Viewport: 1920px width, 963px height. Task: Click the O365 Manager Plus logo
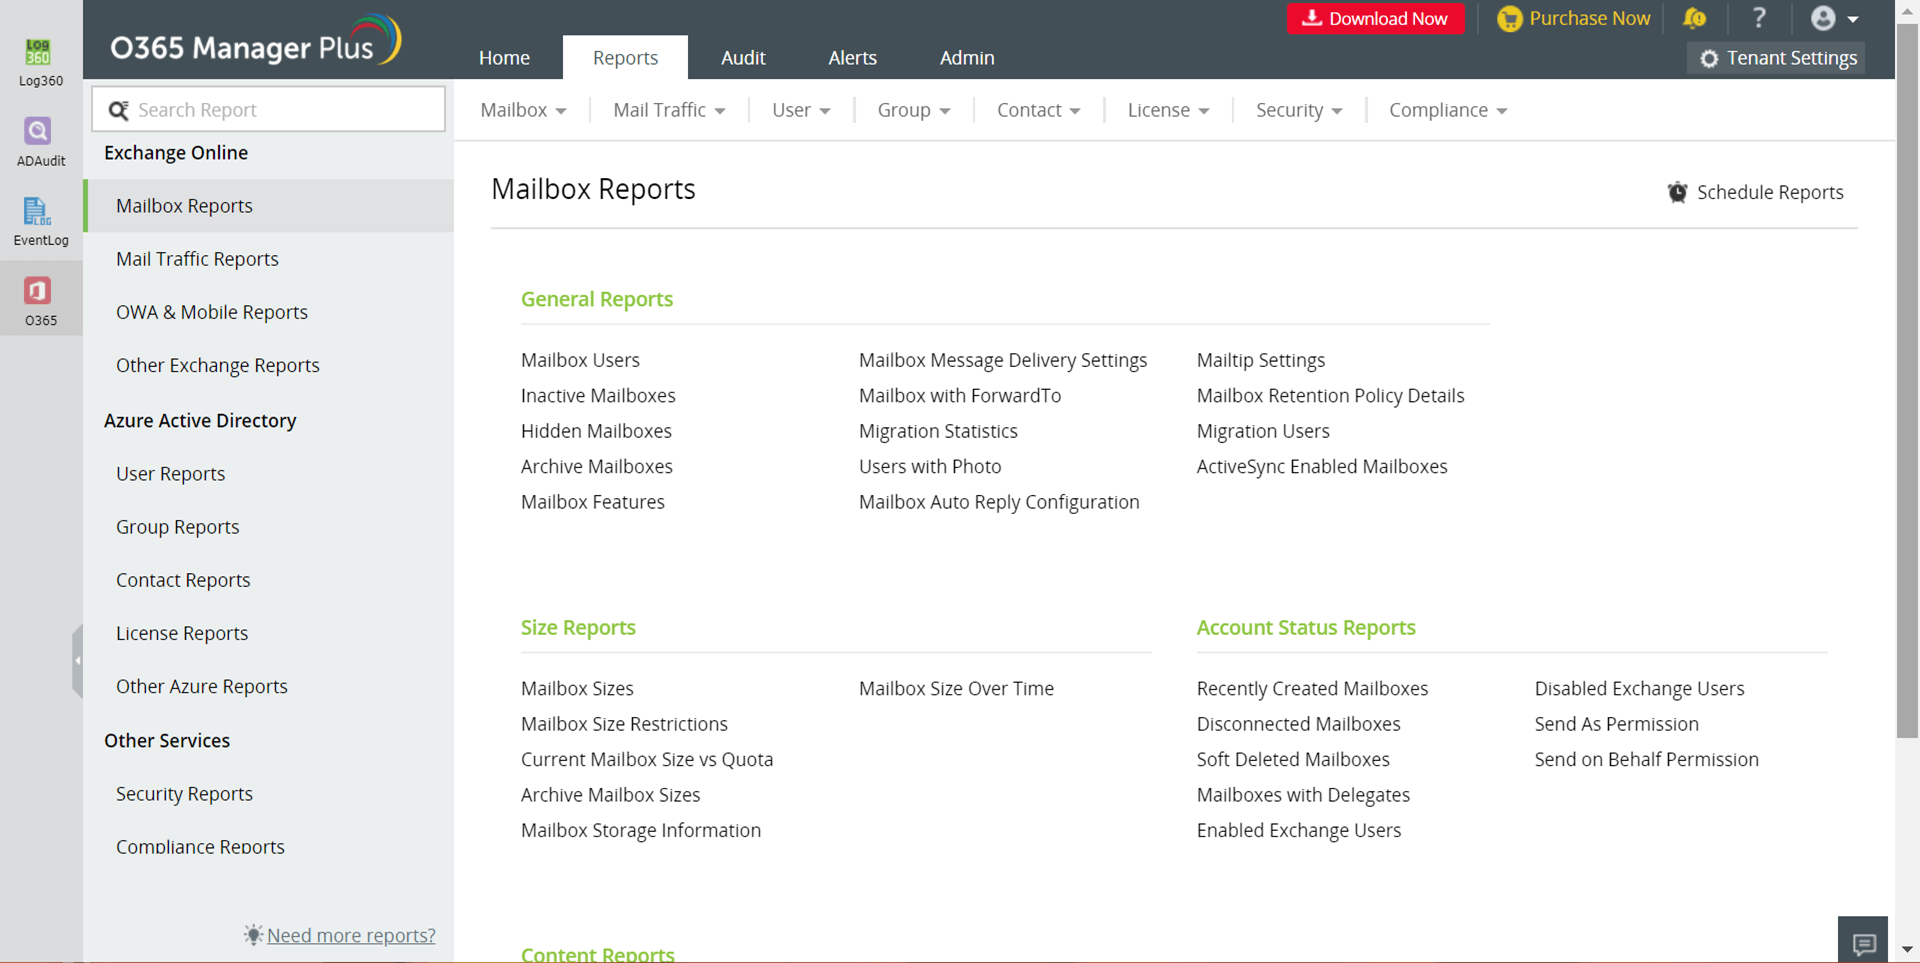click(x=256, y=41)
